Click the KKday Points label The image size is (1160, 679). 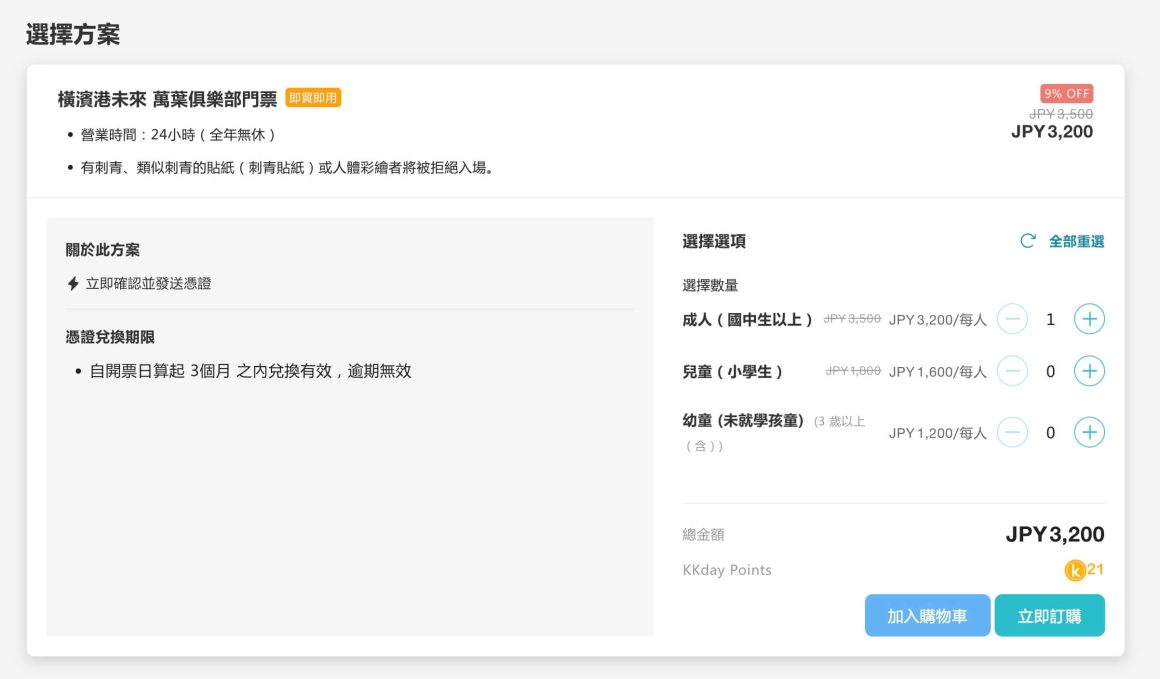[x=726, y=570]
